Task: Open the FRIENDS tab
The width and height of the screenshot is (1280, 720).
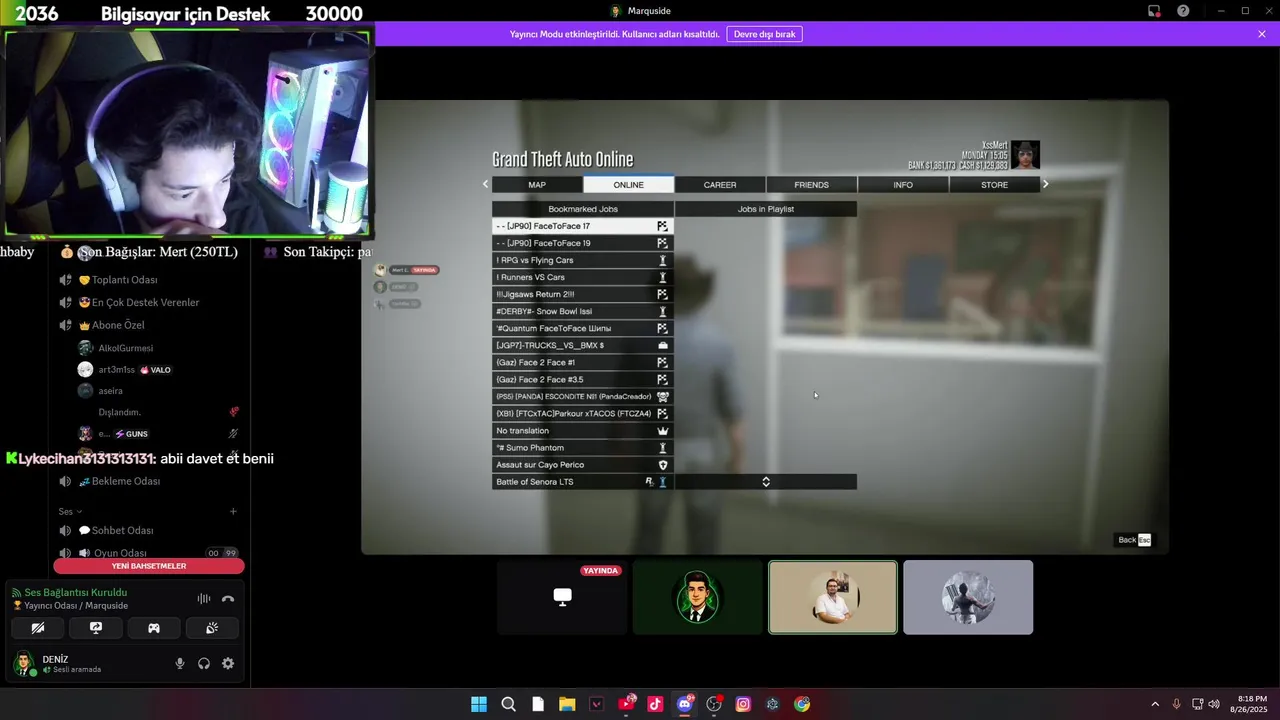Action: click(x=812, y=185)
